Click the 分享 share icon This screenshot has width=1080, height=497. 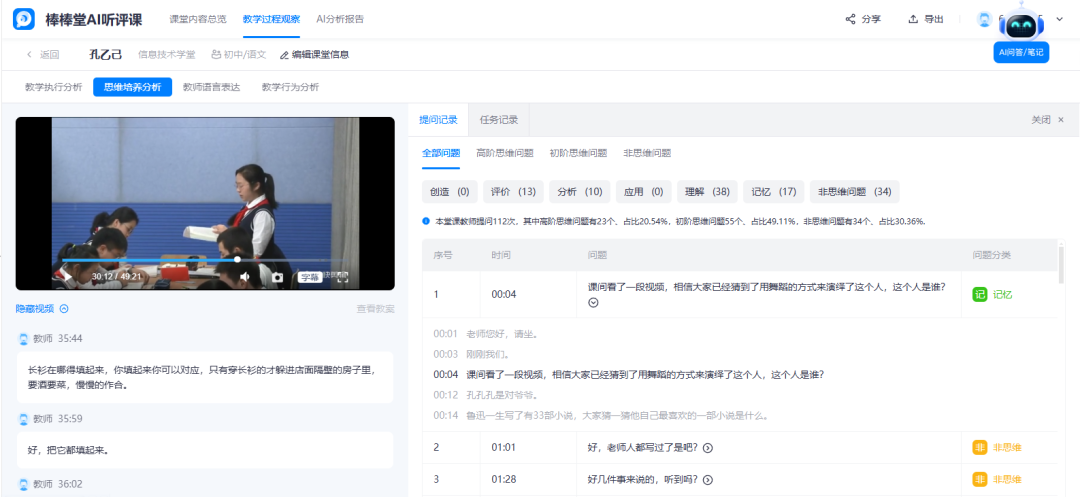pos(850,19)
